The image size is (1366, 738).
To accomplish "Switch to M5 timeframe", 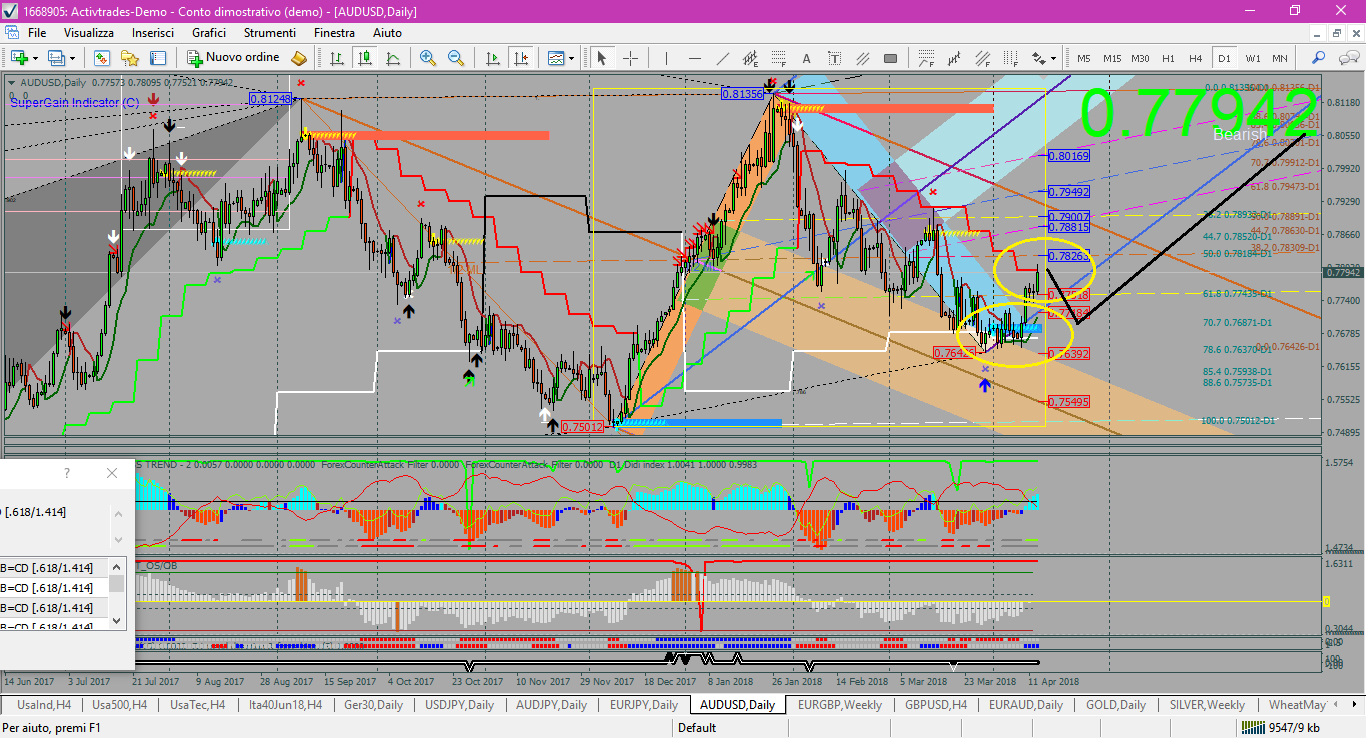I will pos(1084,58).
